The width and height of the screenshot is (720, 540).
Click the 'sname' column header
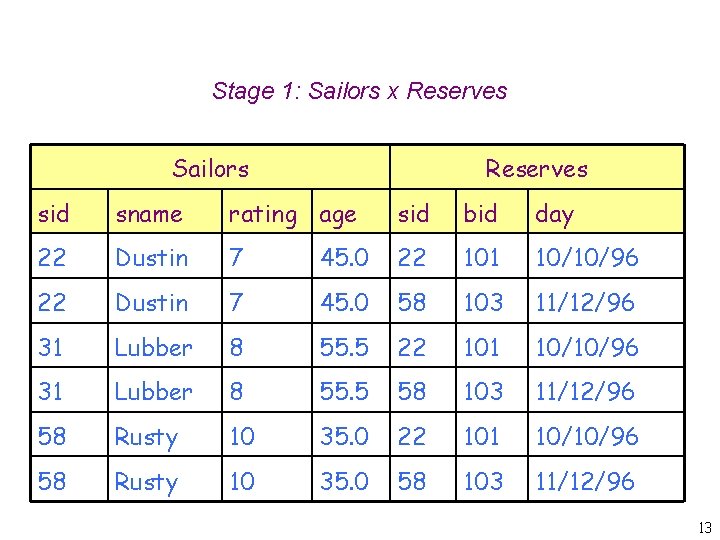pyautogui.click(x=149, y=213)
